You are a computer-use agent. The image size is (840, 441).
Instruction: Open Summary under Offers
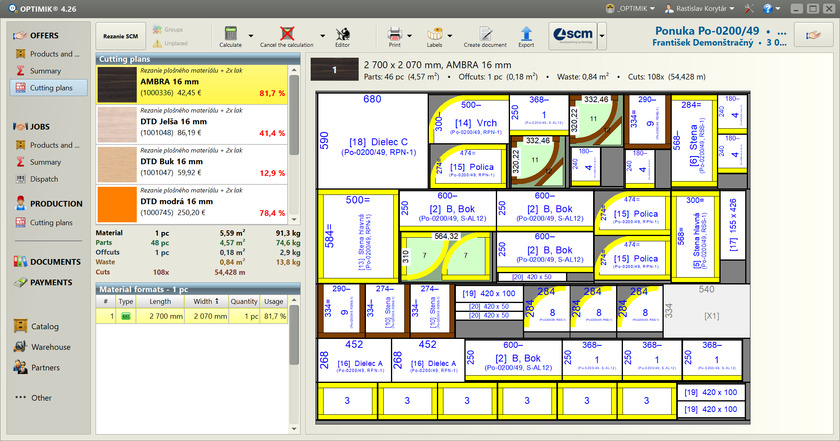pos(39,71)
